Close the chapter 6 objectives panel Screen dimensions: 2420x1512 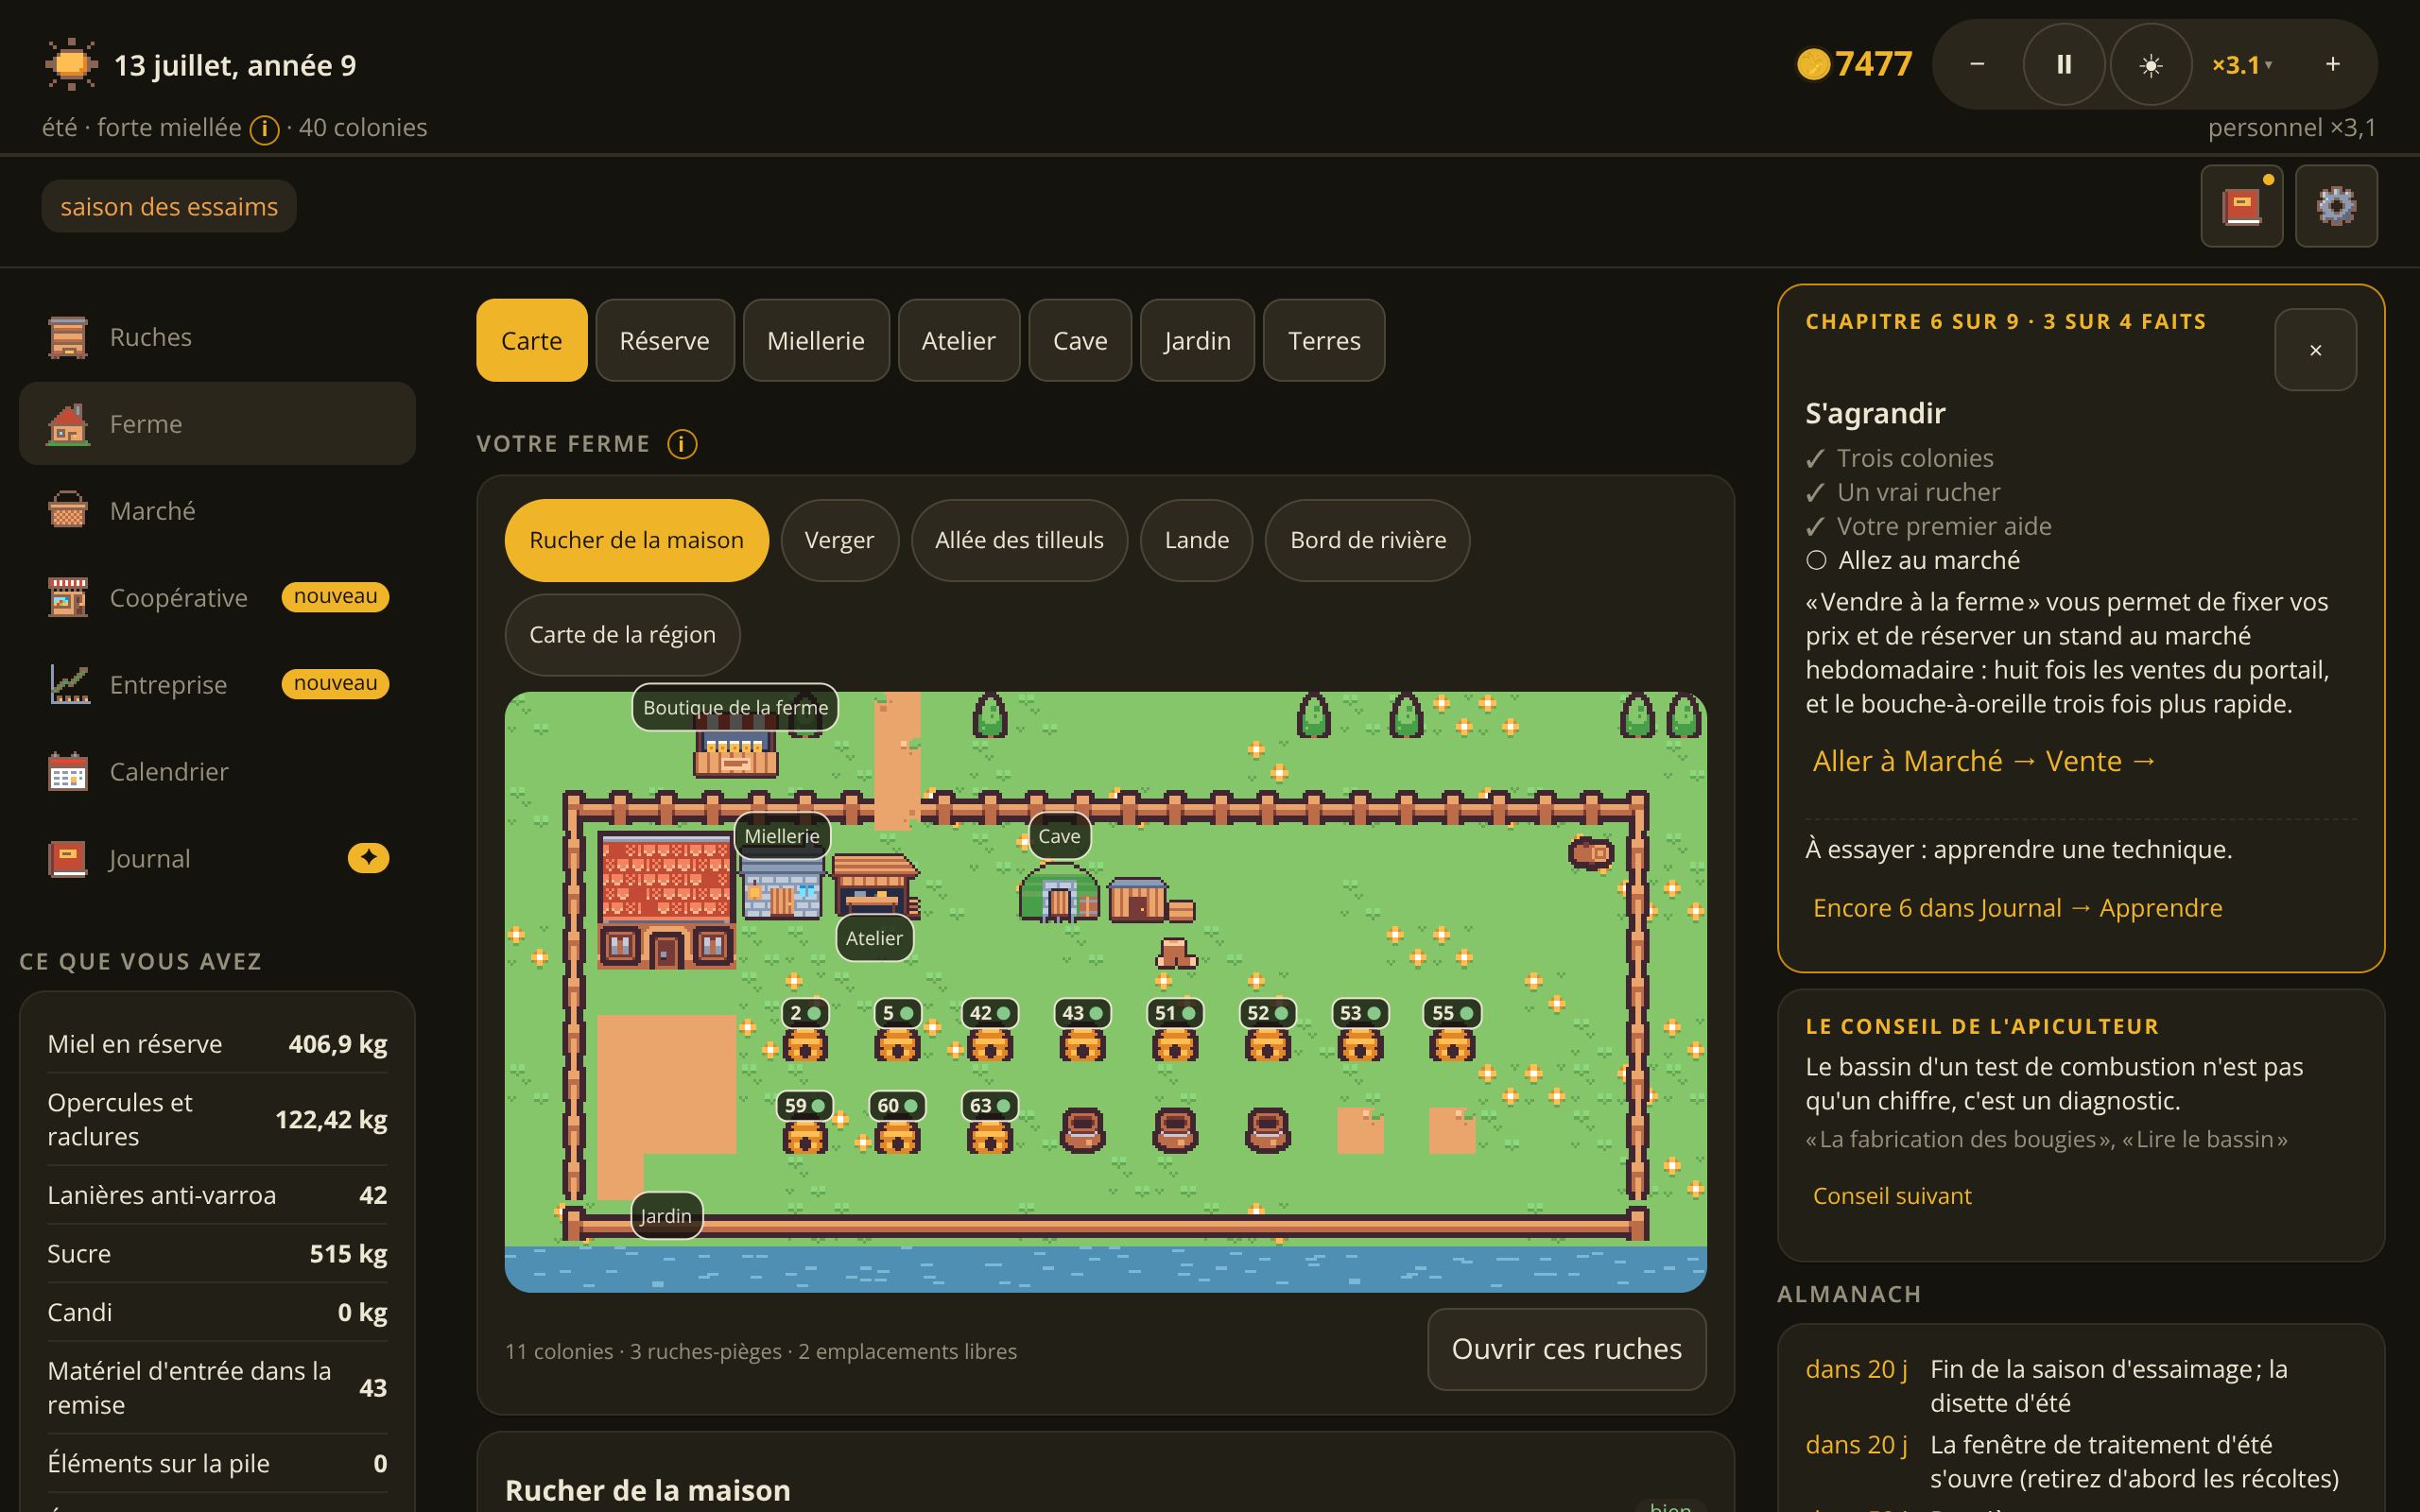2315,350
